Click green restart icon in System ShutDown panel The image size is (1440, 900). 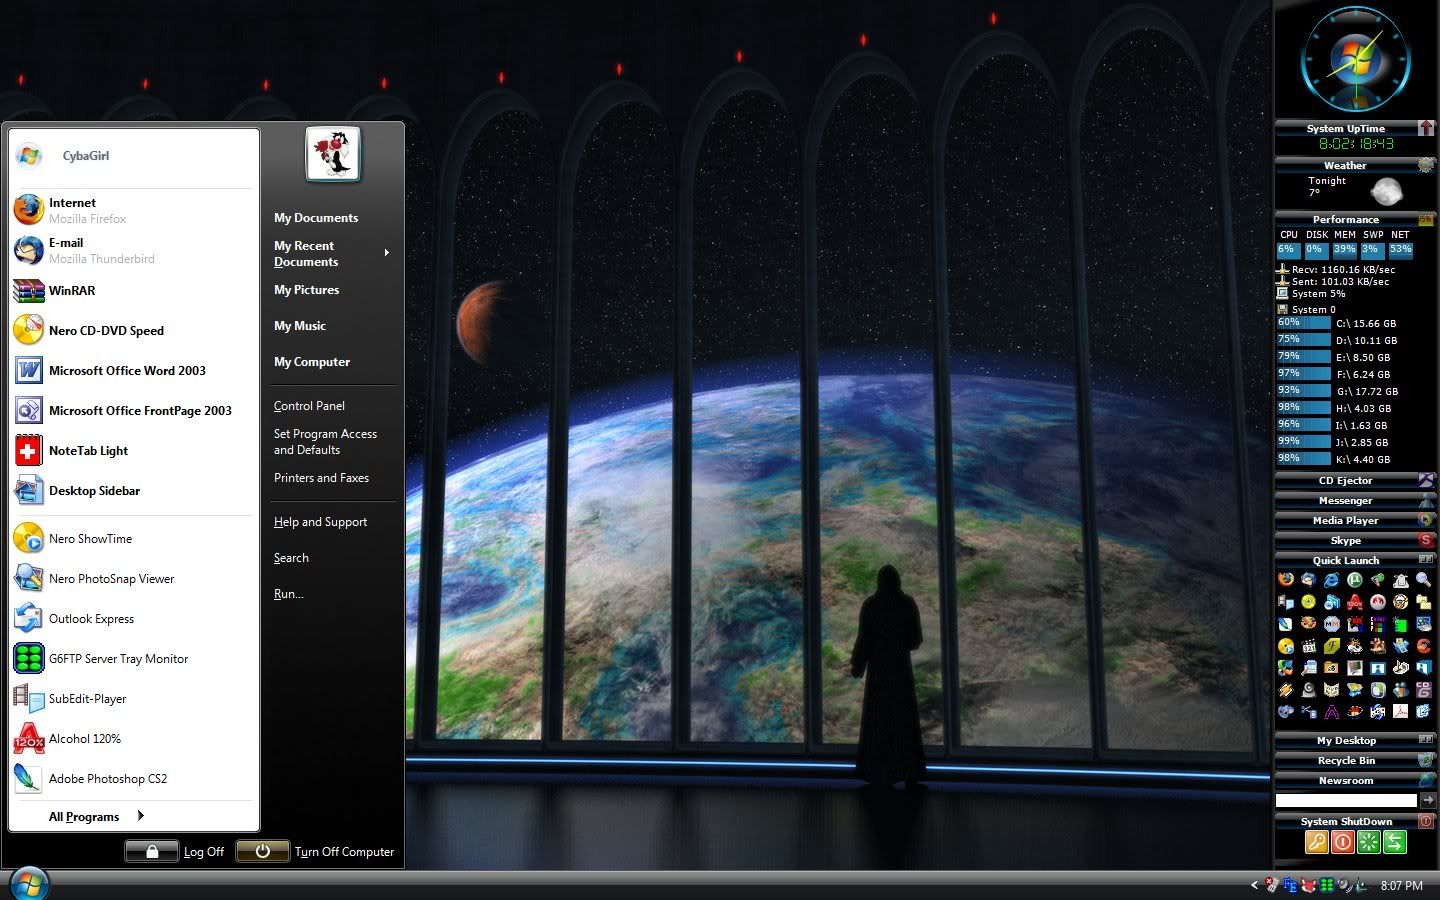[1368, 842]
